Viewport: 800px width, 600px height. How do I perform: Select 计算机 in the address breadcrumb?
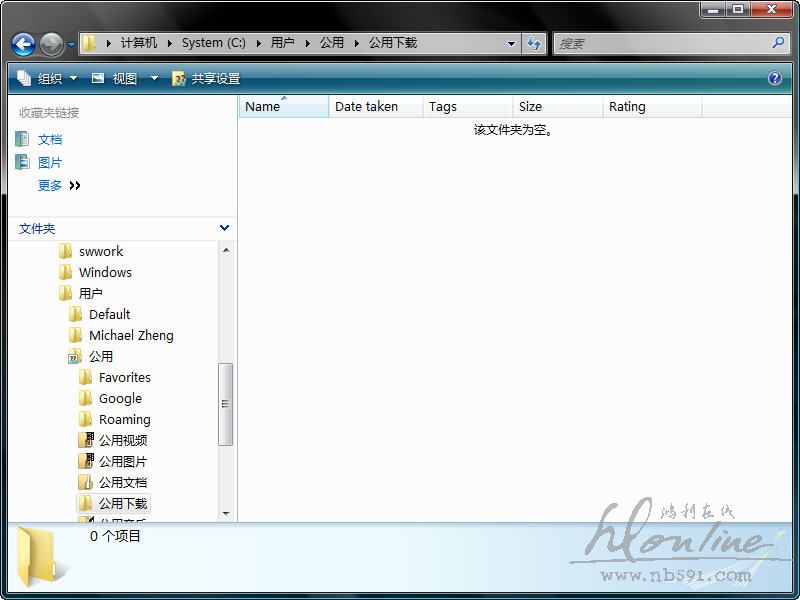[x=138, y=43]
